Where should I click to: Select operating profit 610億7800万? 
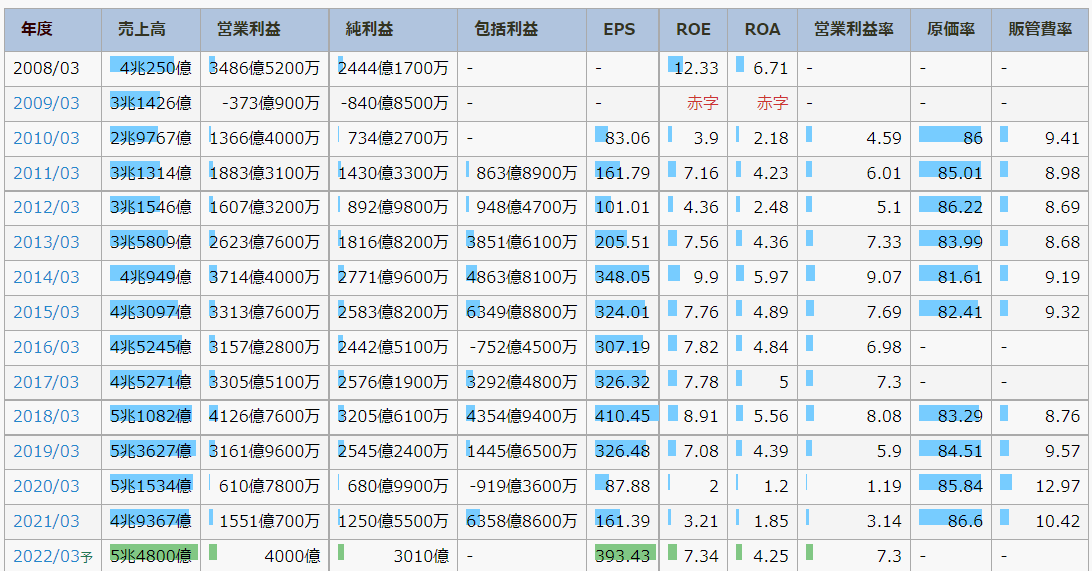pos(270,486)
